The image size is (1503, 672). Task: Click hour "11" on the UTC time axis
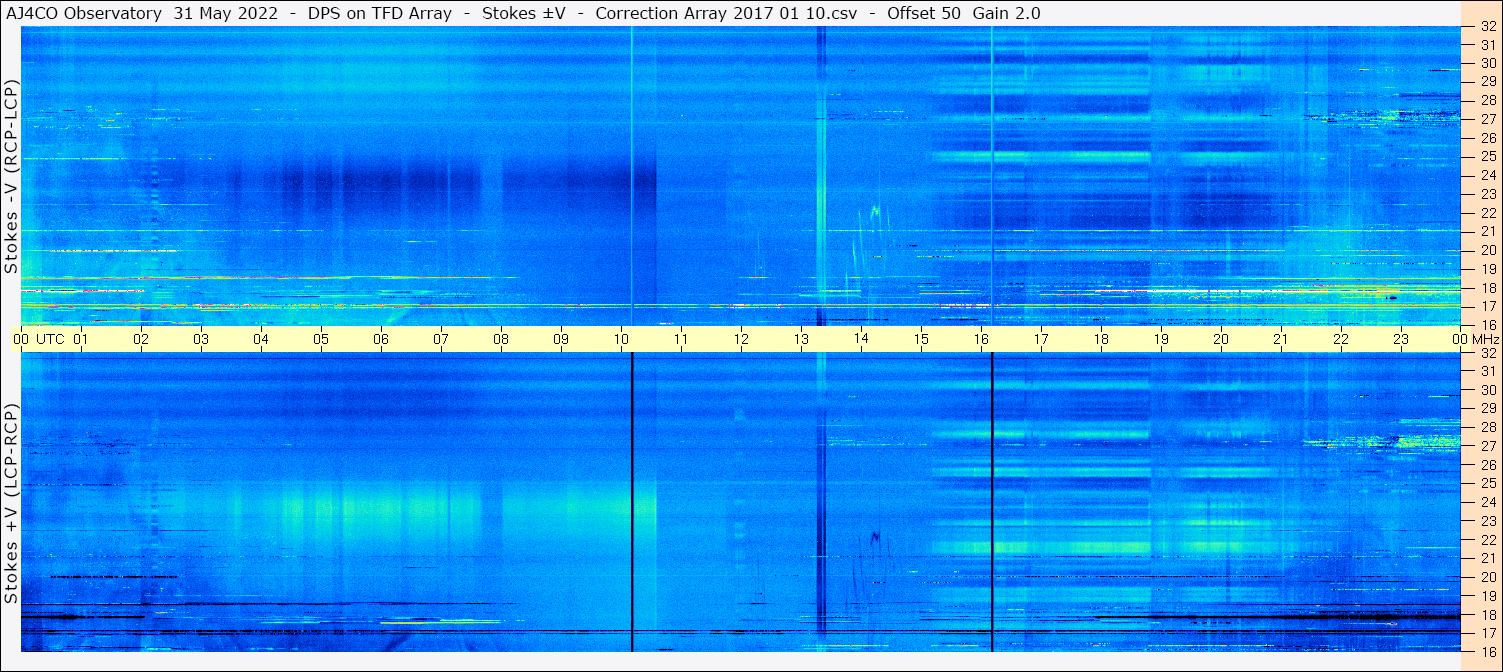click(681, 339)
